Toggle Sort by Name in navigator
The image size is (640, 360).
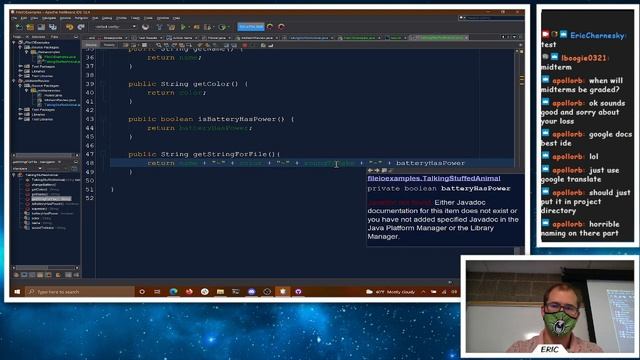[68, 275]
